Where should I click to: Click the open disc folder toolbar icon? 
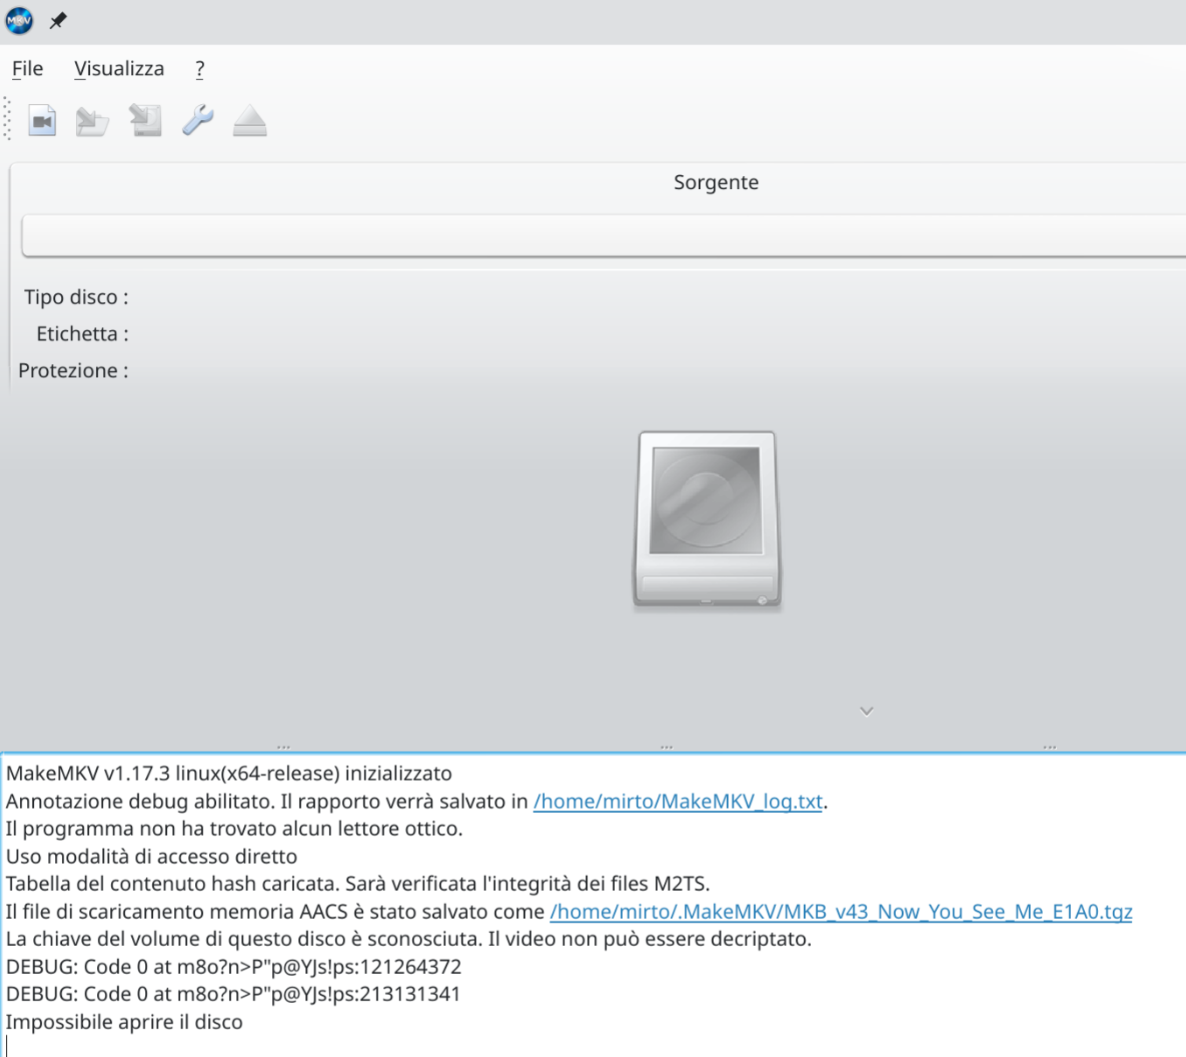93,121
